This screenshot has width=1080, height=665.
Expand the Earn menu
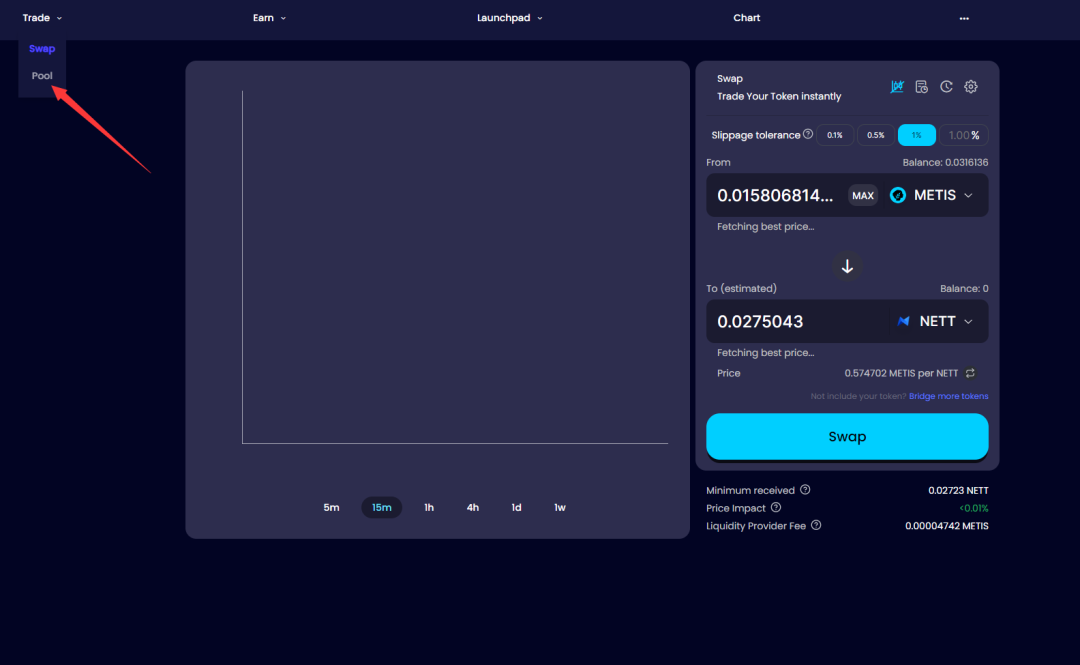coord(269,18)
